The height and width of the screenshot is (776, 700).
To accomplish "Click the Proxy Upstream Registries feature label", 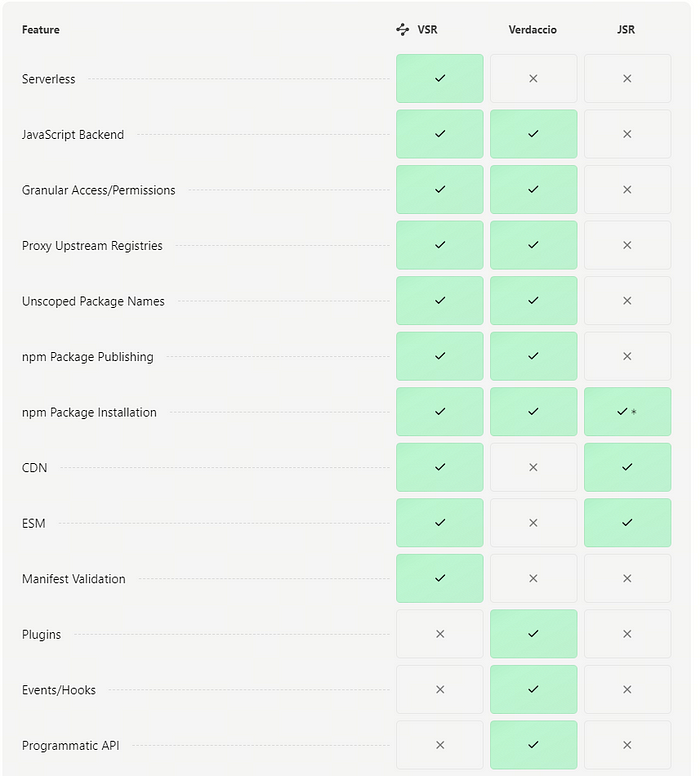I will coord(92,246).
